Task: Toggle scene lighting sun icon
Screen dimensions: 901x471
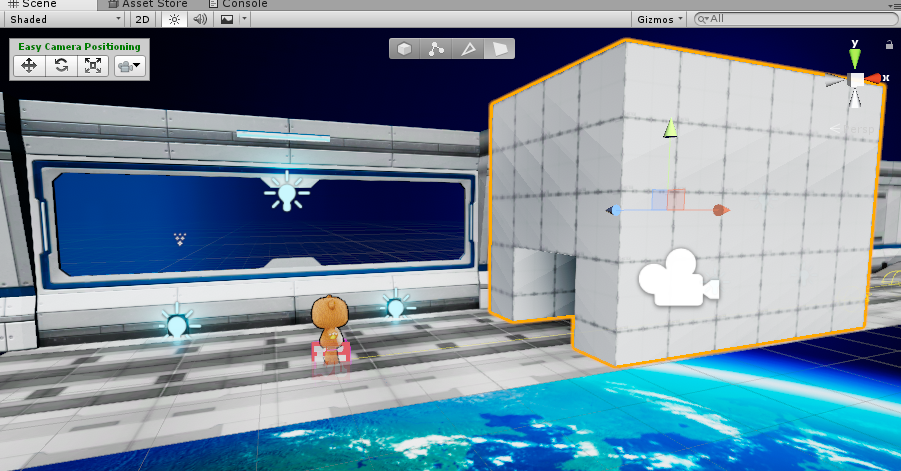Action: (174, 19)
